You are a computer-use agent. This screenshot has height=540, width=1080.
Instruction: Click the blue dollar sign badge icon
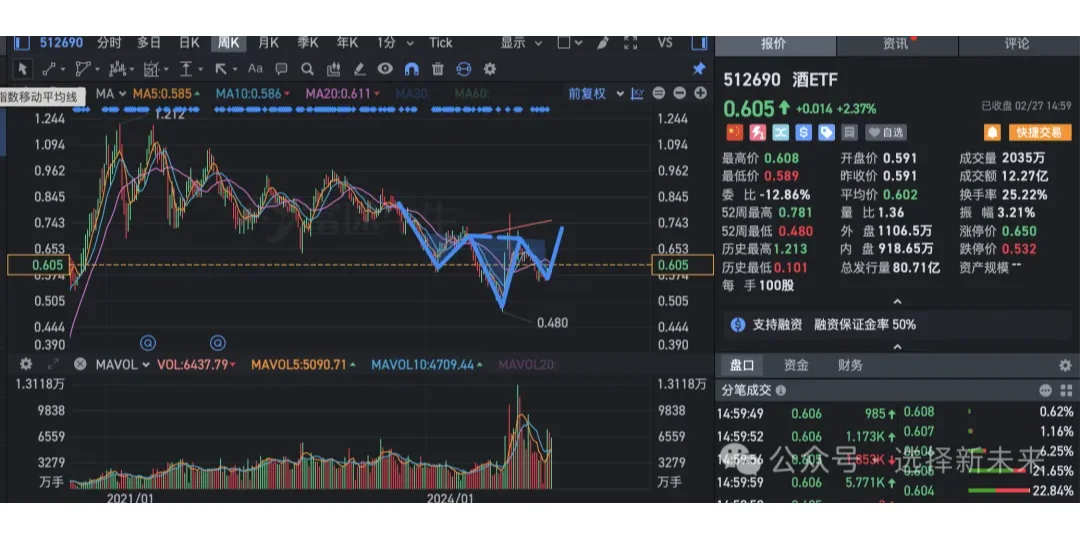point(803,132)
